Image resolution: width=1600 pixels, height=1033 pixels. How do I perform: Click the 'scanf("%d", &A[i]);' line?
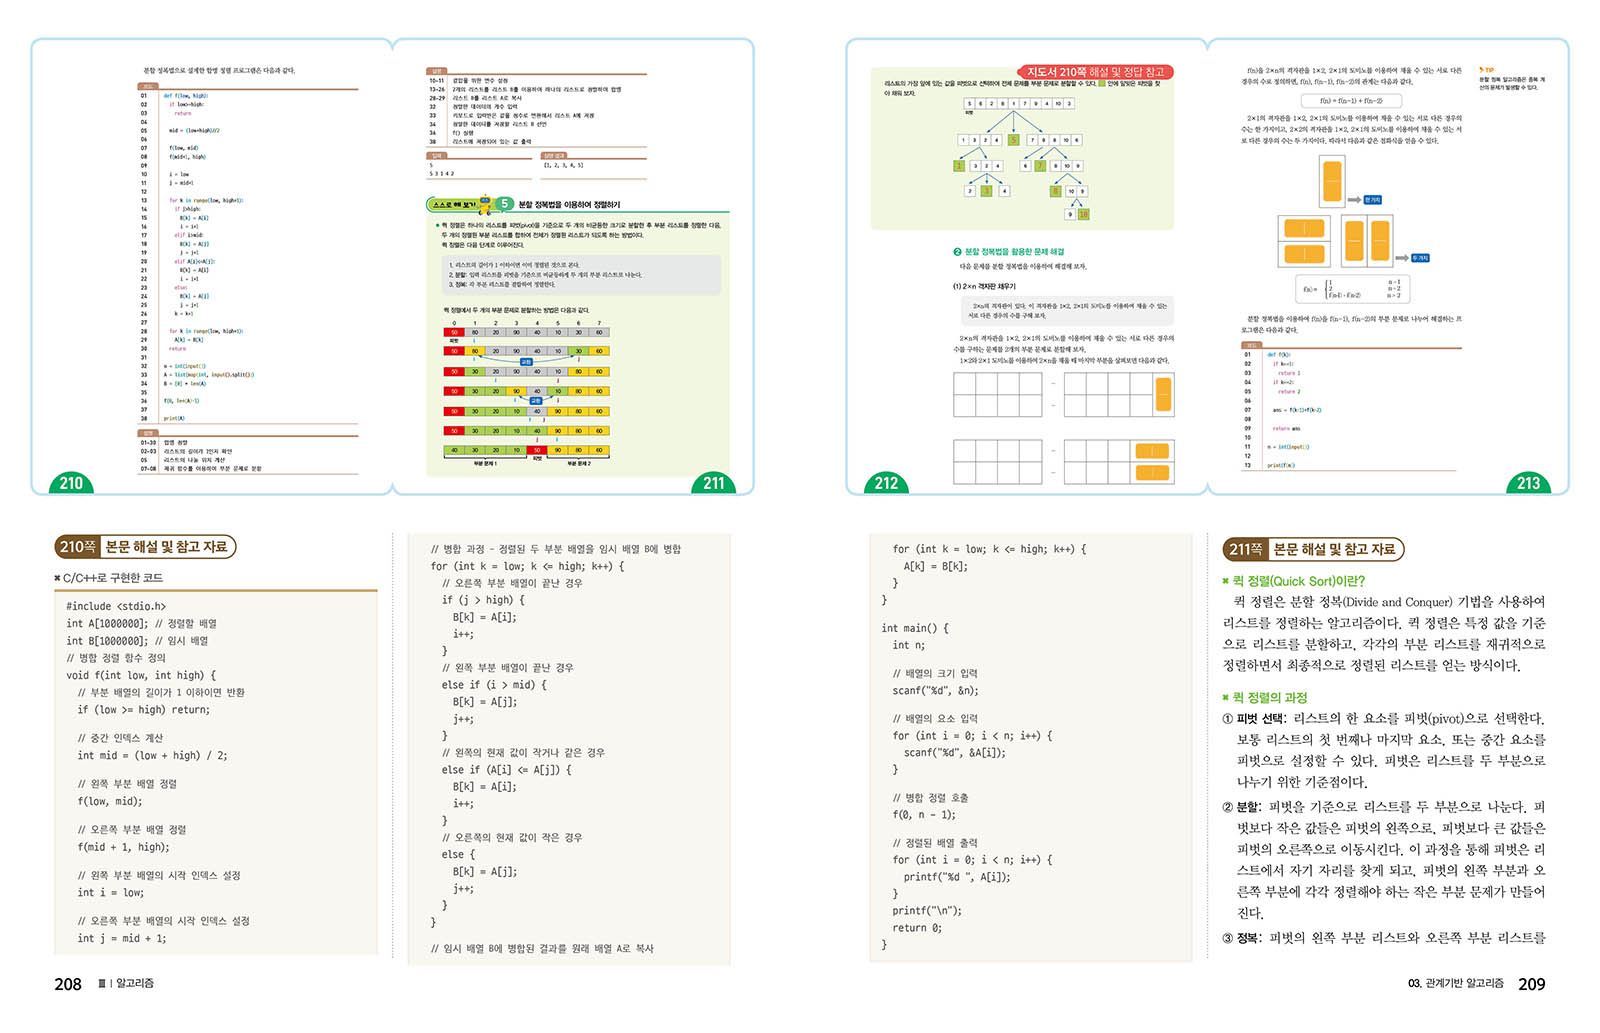[x=955, y=753]
